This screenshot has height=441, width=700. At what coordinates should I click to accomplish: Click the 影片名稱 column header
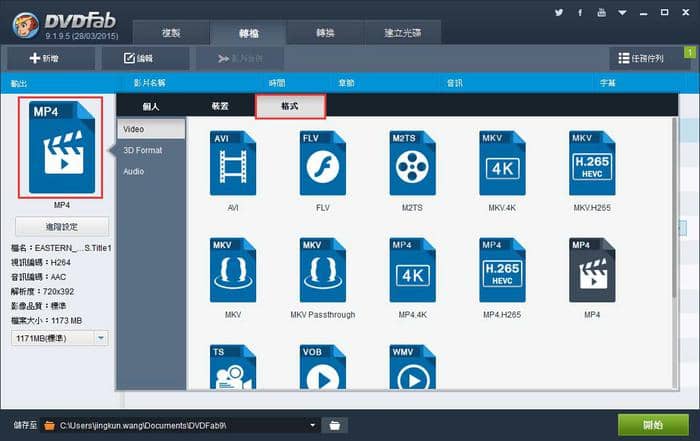point(150,83)
